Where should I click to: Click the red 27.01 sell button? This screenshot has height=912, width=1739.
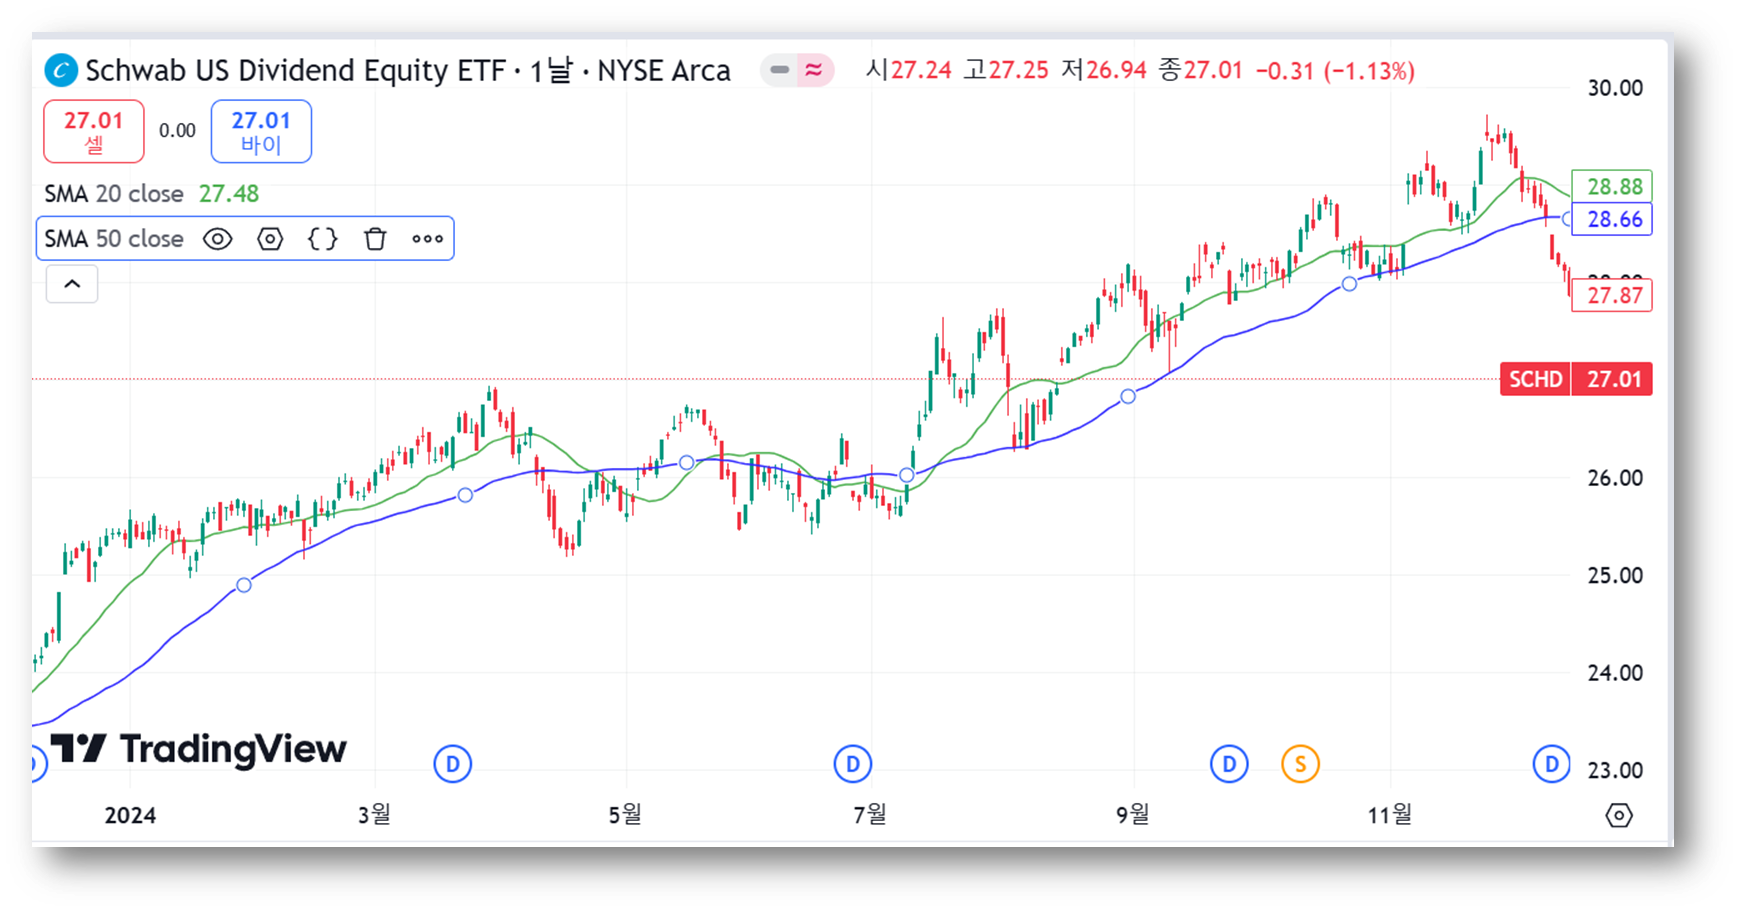(94, 131)
